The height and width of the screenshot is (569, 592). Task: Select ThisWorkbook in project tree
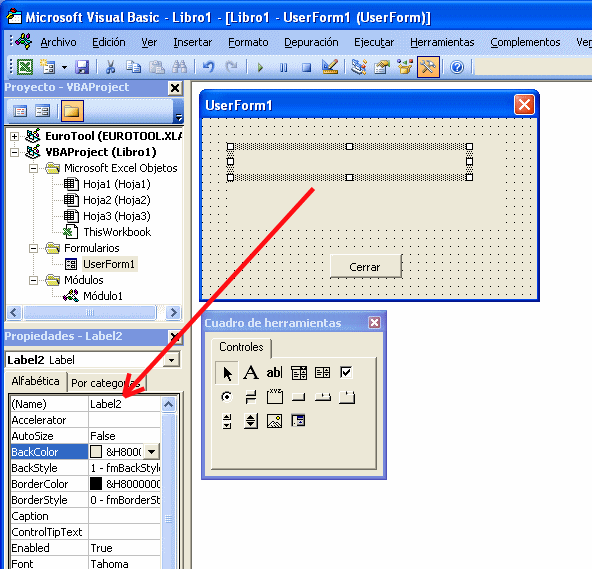pos(117,232)
